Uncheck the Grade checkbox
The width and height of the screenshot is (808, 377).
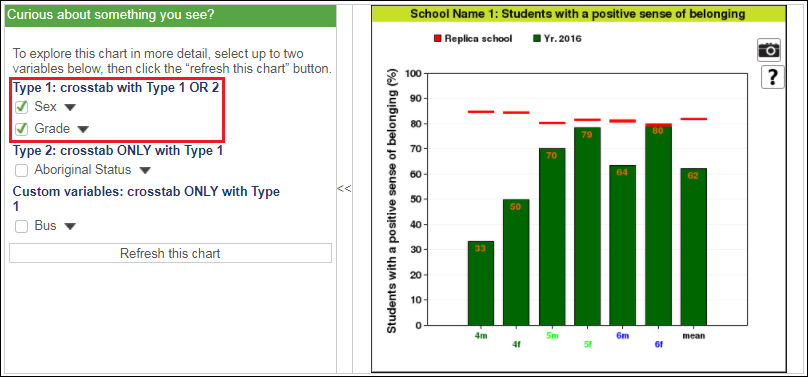21,129
